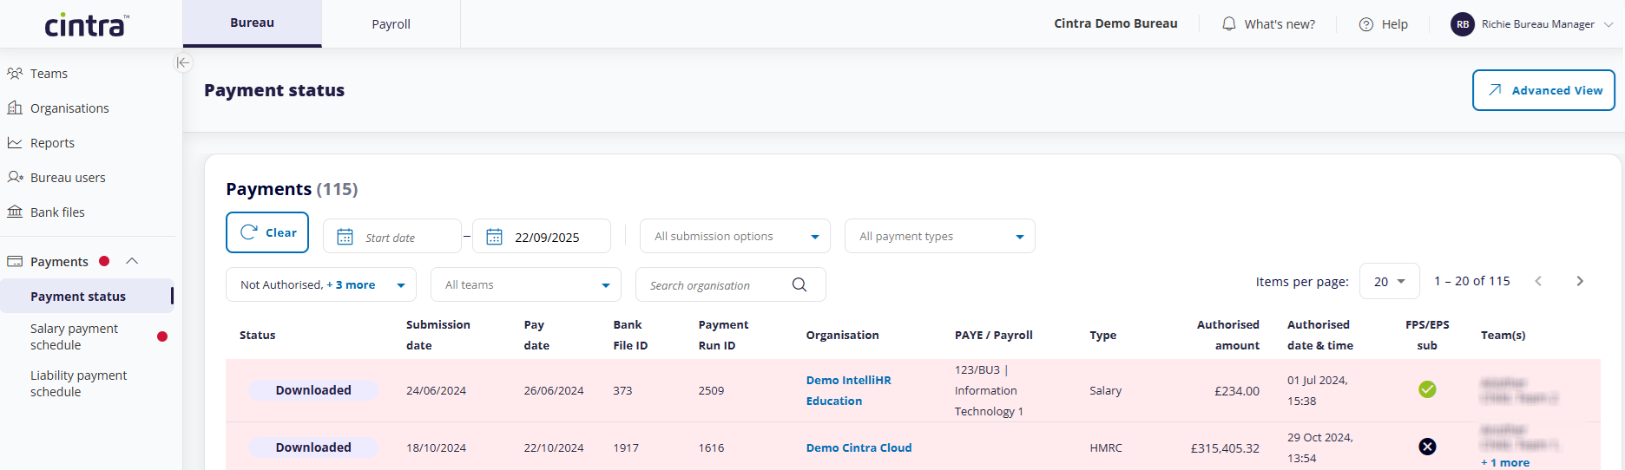Open the Start date calendar icon

point(345,237)
